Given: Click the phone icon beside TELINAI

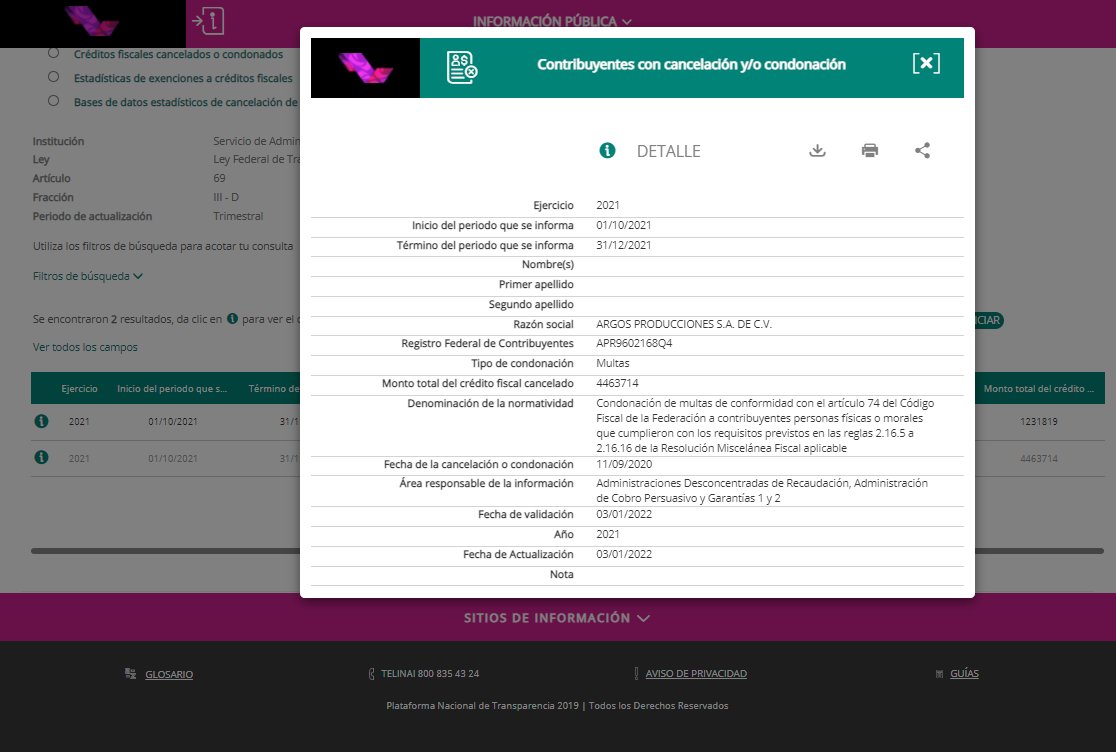Looking at the screenshot, I should 372,673.
